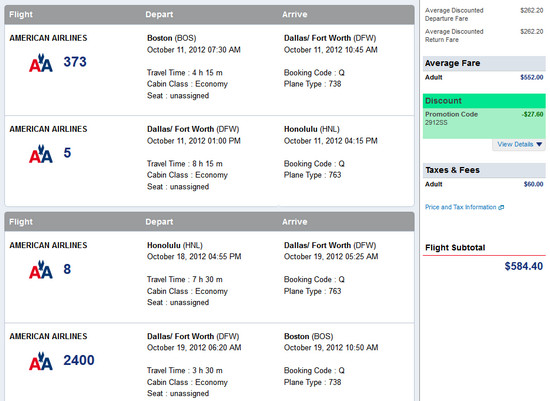Screen dimensions: 550x401
Task: Click the American Airlines logo for flight 373
Action: [41, 63]
